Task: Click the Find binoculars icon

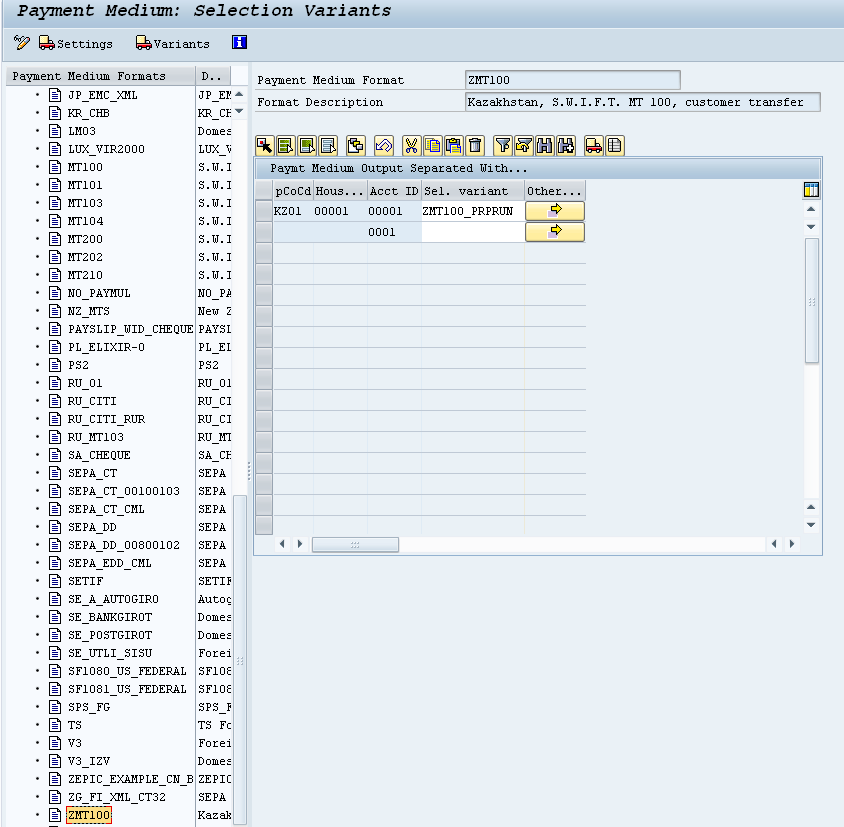Action: [x=543, y=146]
